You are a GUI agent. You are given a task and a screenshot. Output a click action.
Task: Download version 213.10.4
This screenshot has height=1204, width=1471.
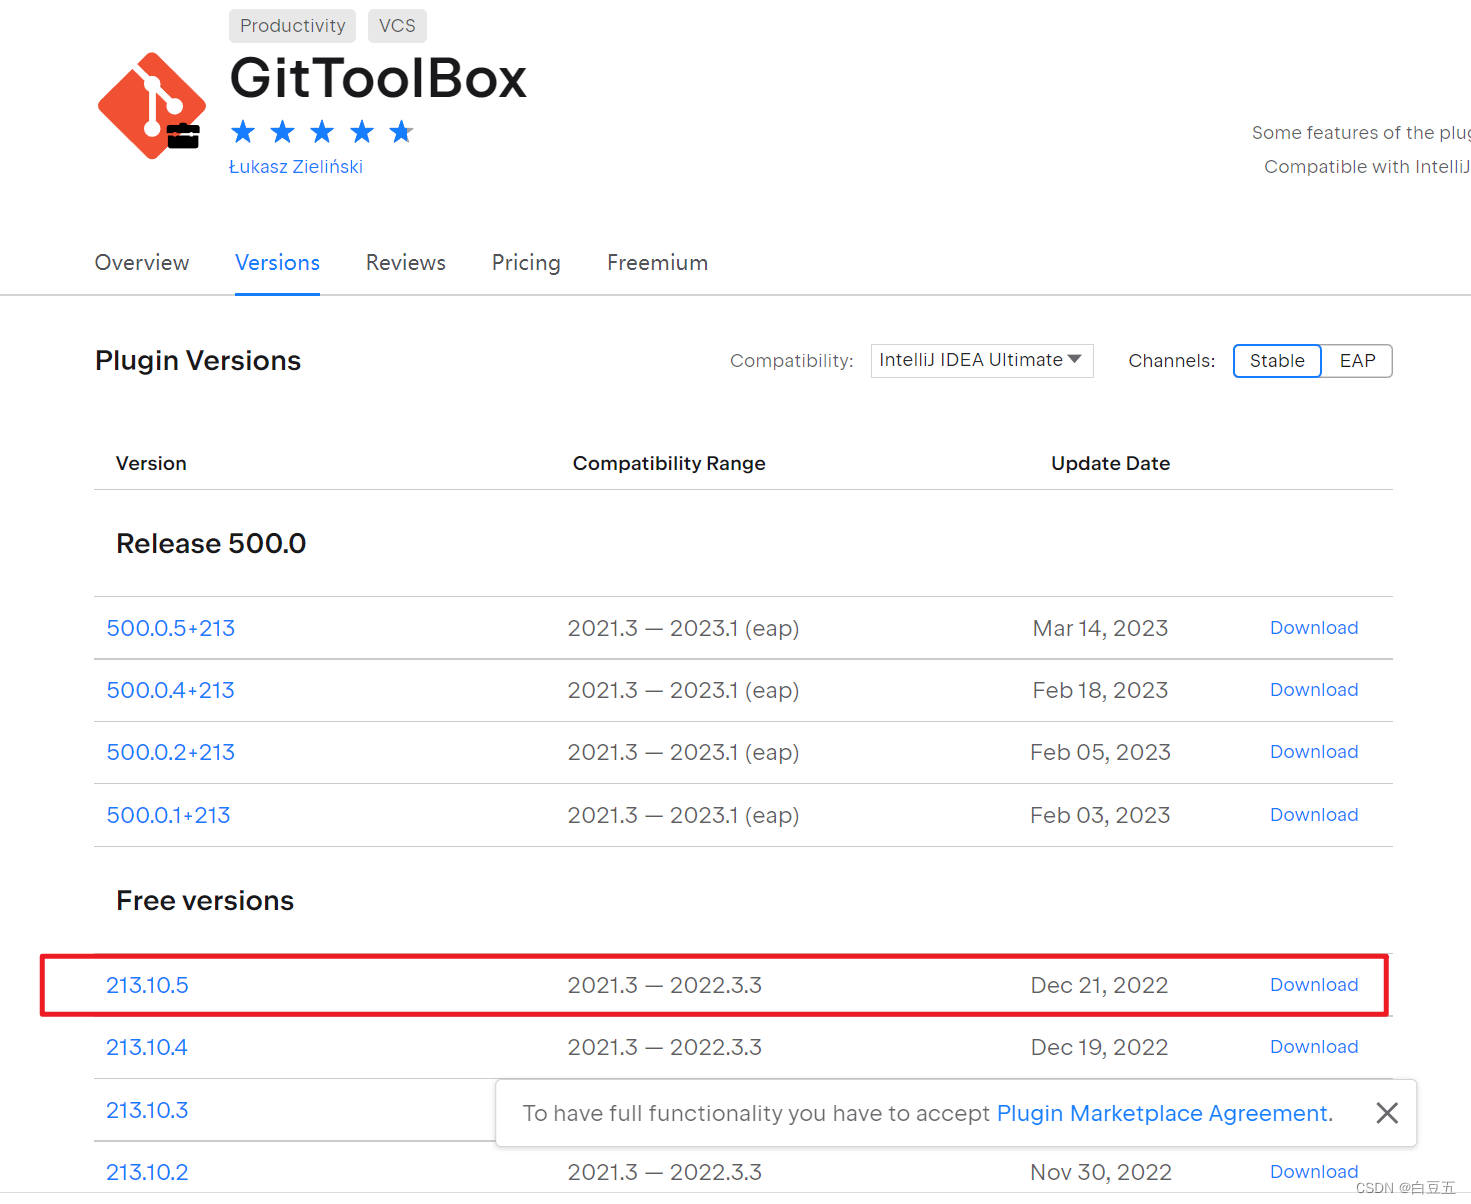click(x=1314, y=1047)
